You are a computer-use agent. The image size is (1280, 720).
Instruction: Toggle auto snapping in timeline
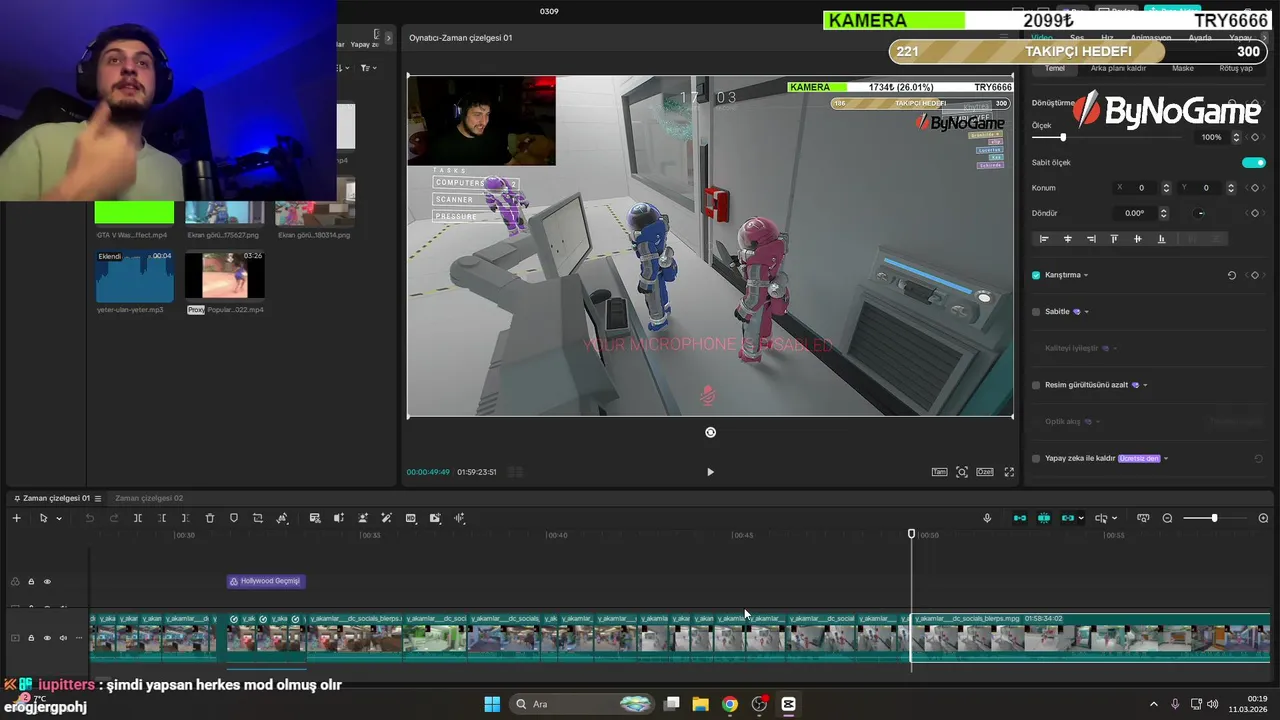pos(1044,518)
